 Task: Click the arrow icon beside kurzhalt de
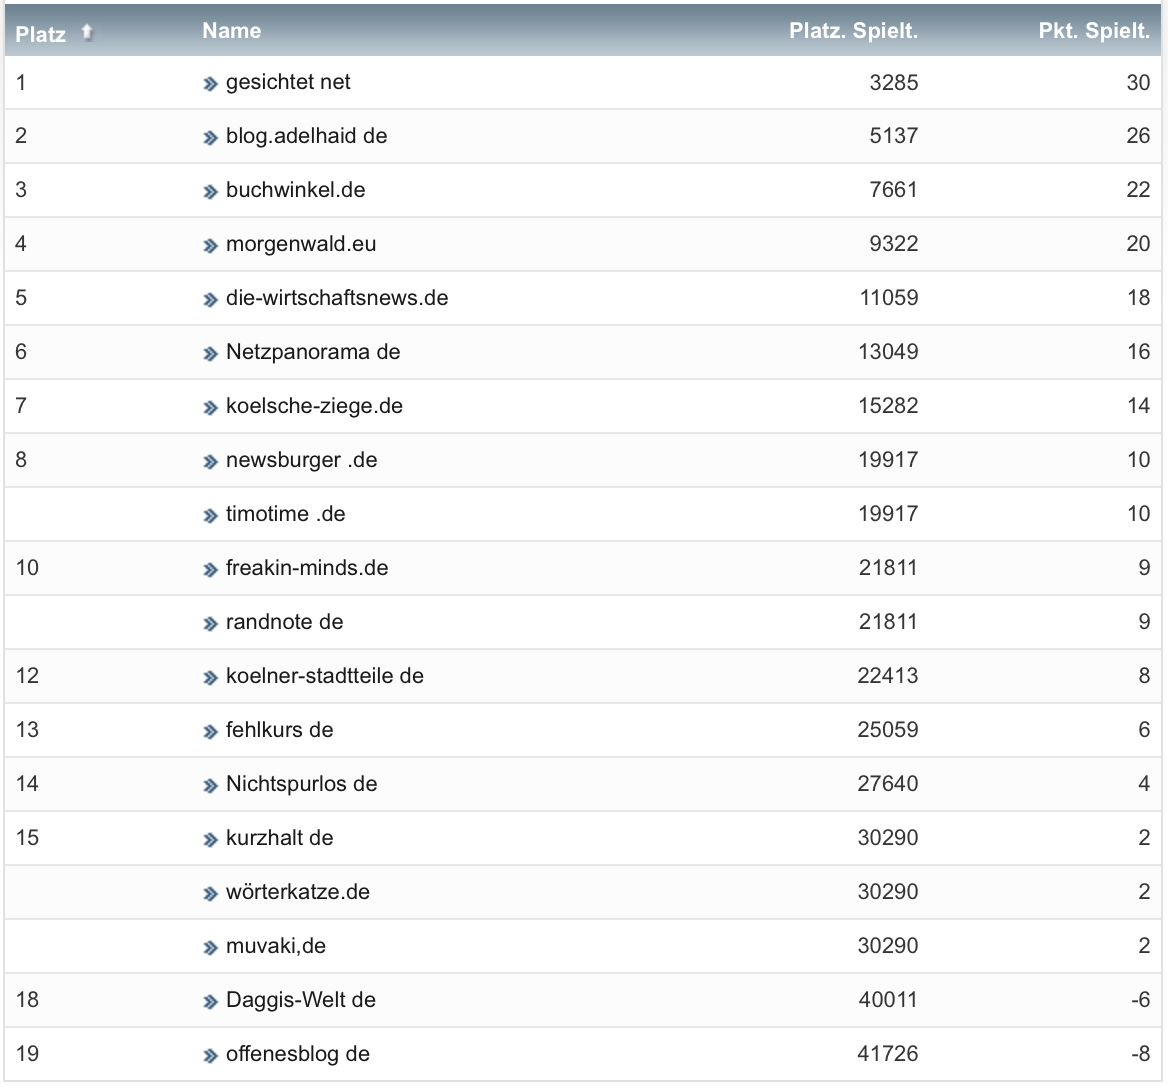point(210,840)
